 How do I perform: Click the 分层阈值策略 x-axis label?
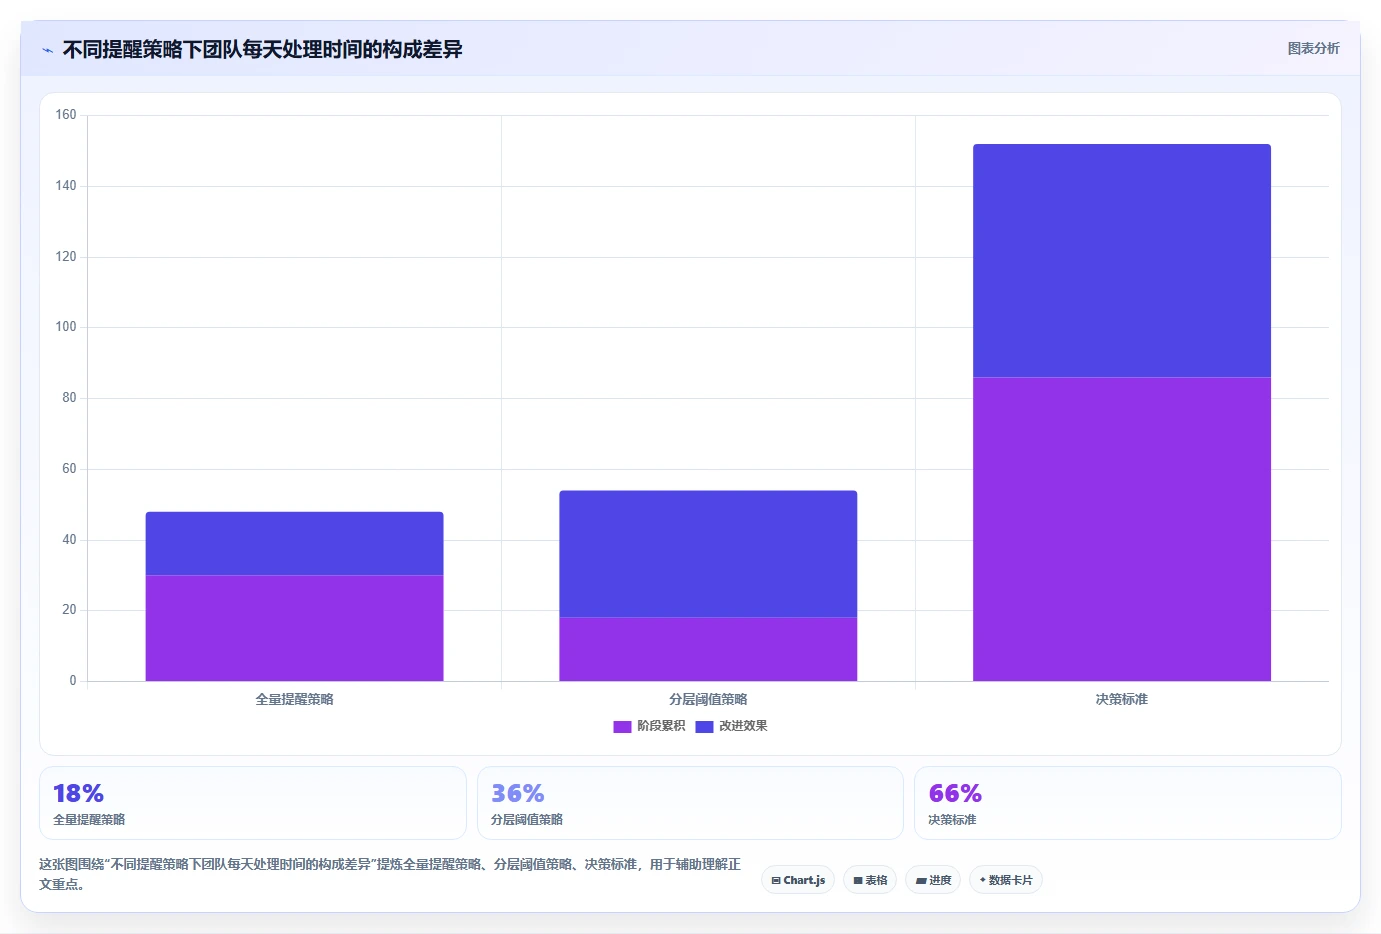click(708, 699)
